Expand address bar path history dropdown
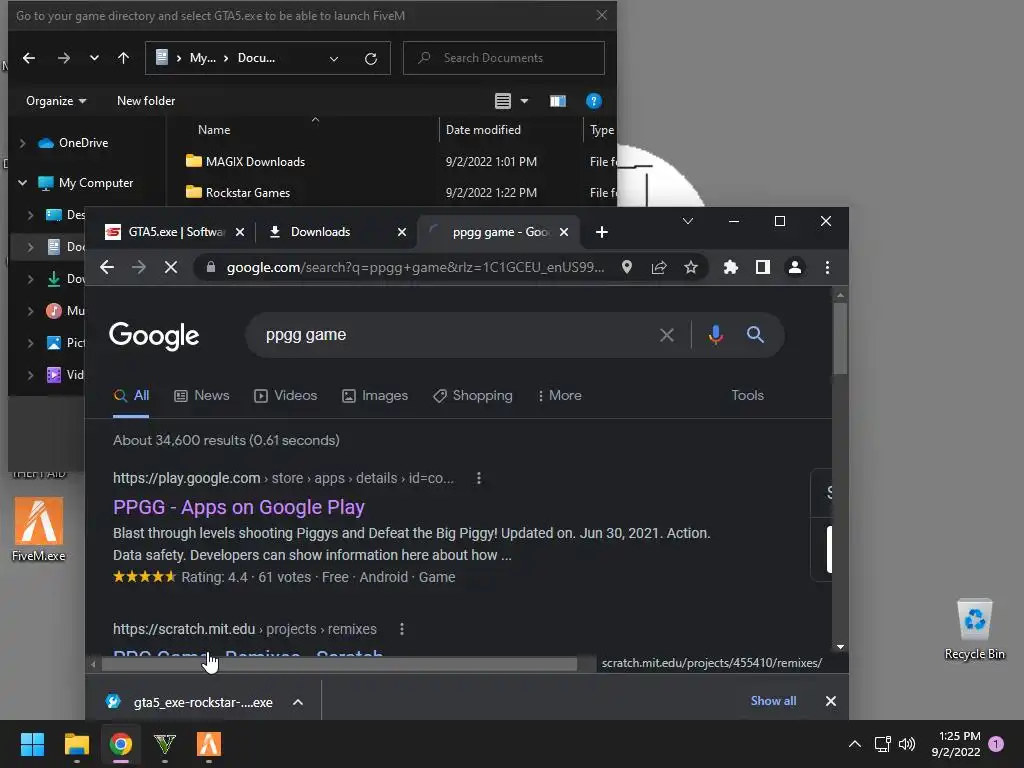Screen dimensions: 1024x768 pyautogui.click(x=334, y=58)
